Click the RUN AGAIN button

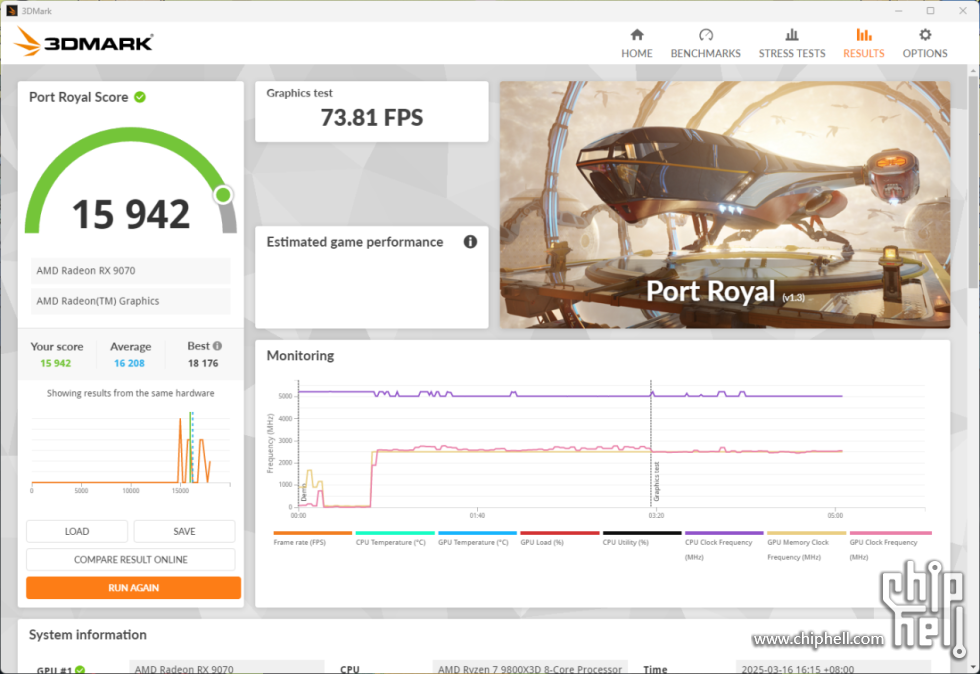tap(133, 587)
